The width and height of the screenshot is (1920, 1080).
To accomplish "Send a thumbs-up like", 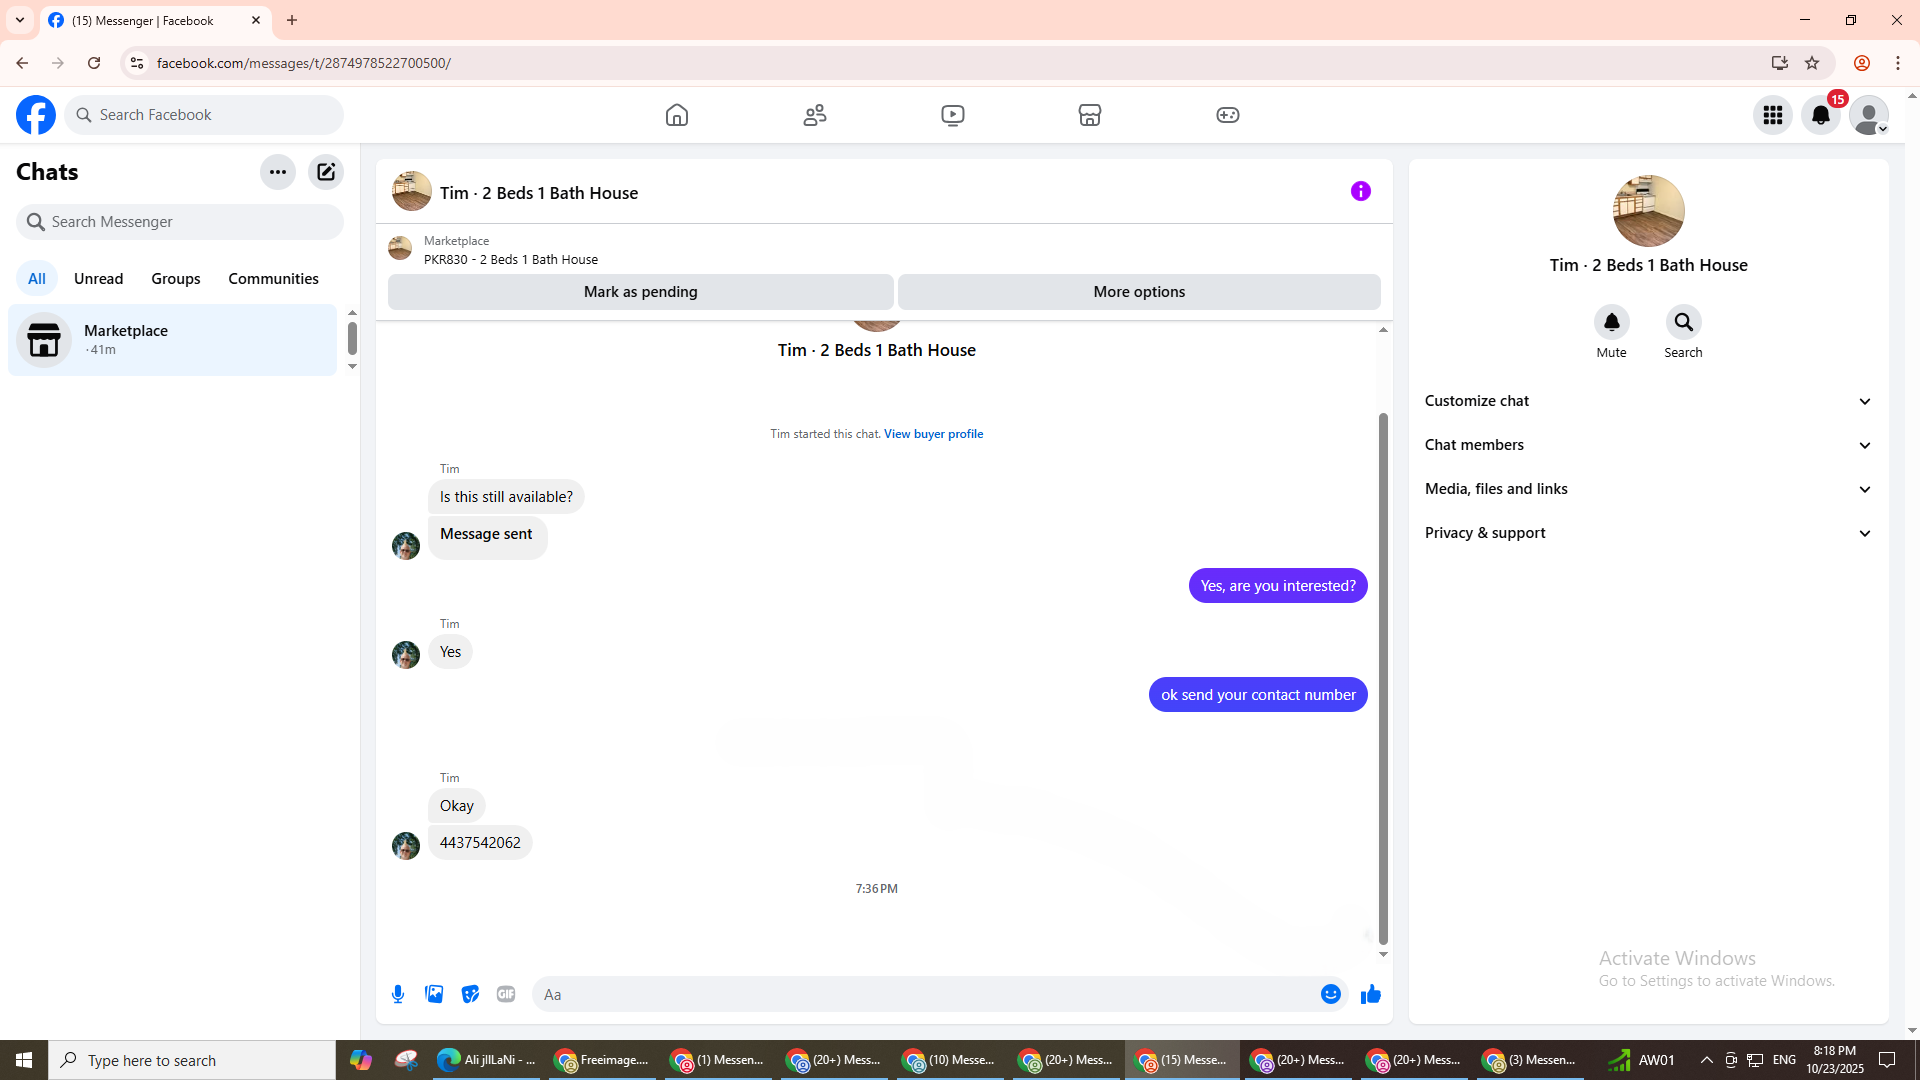I will tap(1370, 994).
